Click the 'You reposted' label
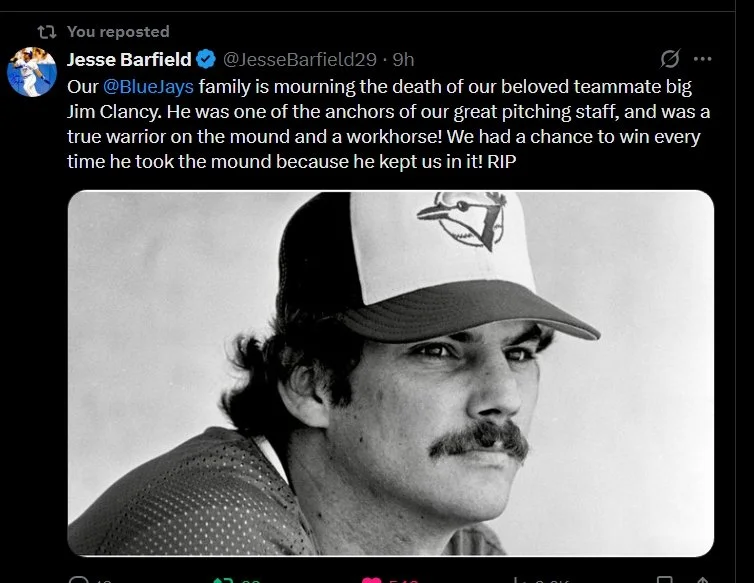 coord(118,31)
